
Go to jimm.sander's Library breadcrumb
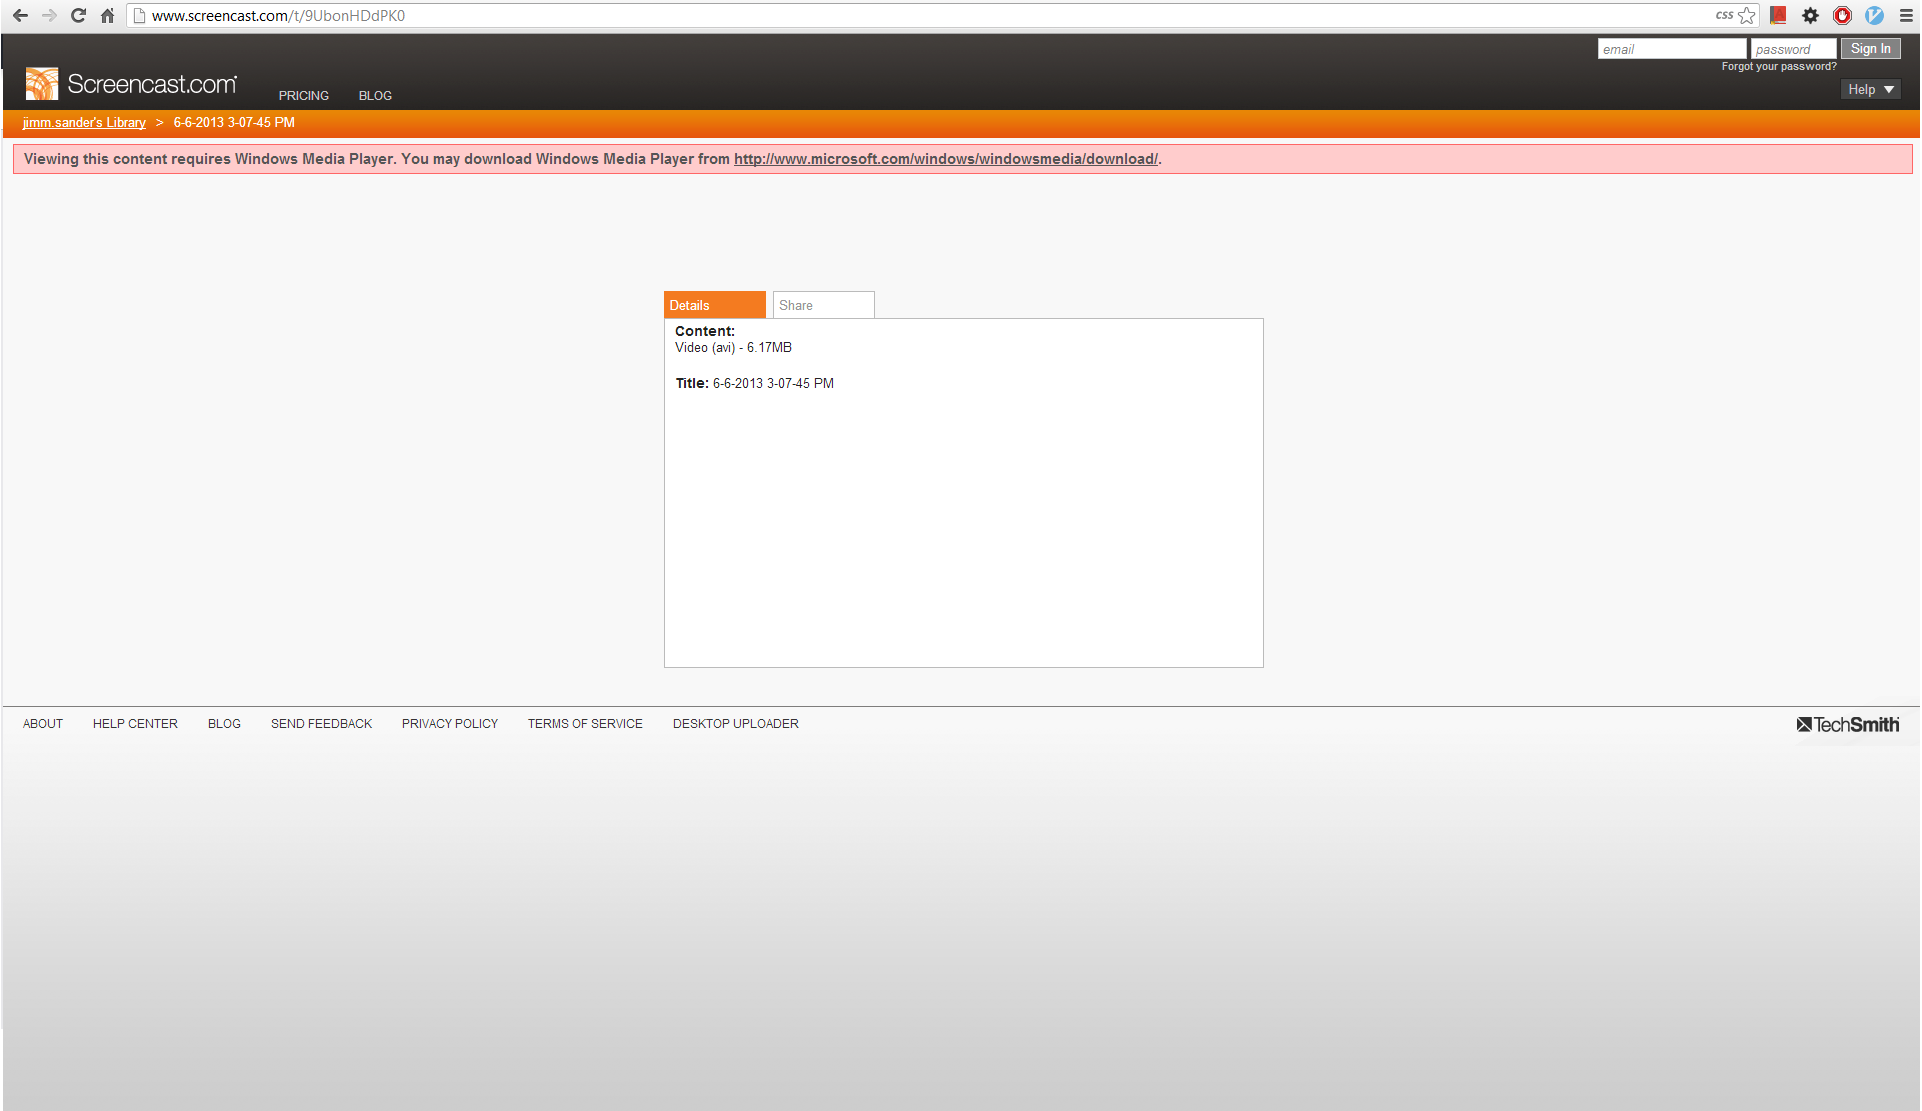pyautogui.click(x=84, y=123)
